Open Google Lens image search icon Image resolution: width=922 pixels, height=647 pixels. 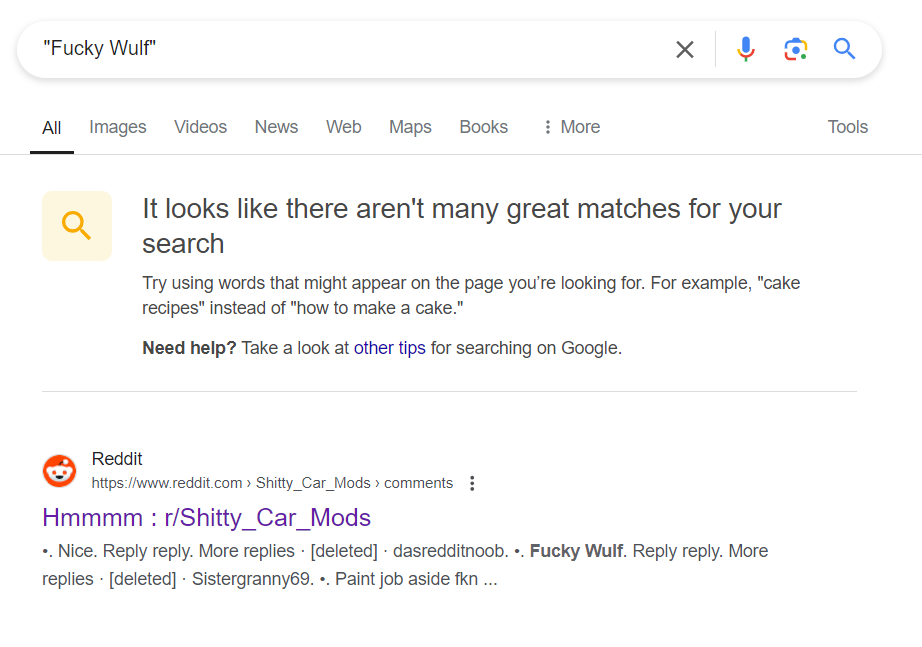795,49
